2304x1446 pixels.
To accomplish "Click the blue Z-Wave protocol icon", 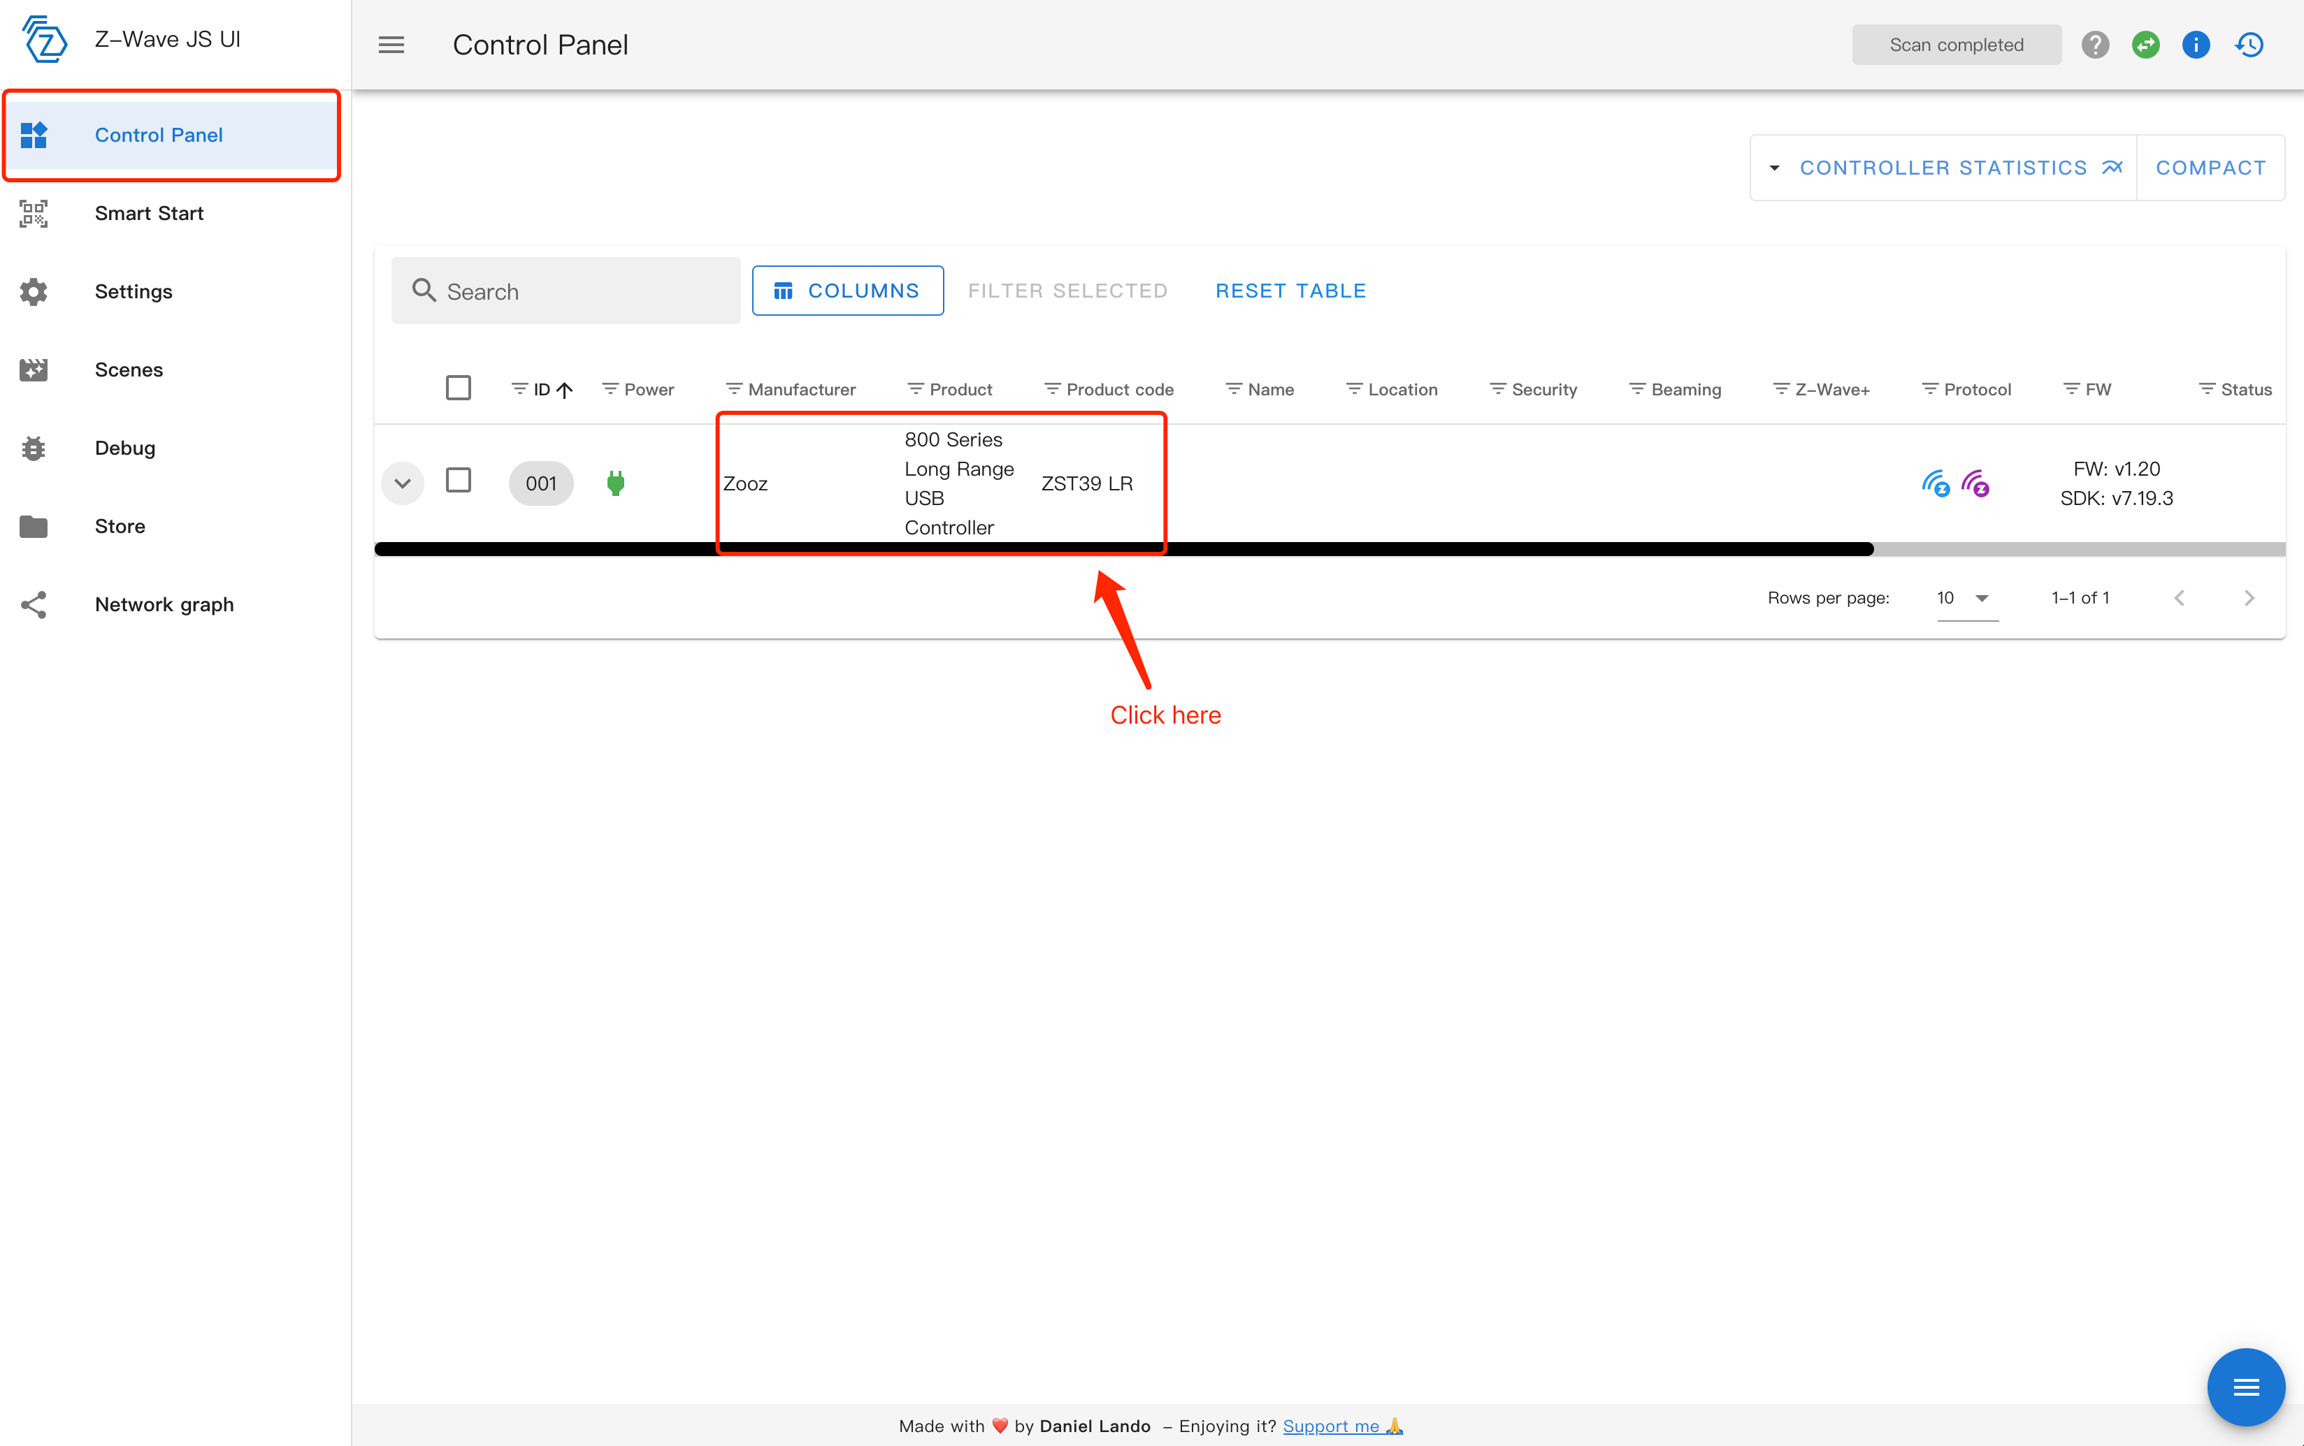I will tap(1935, 484).
